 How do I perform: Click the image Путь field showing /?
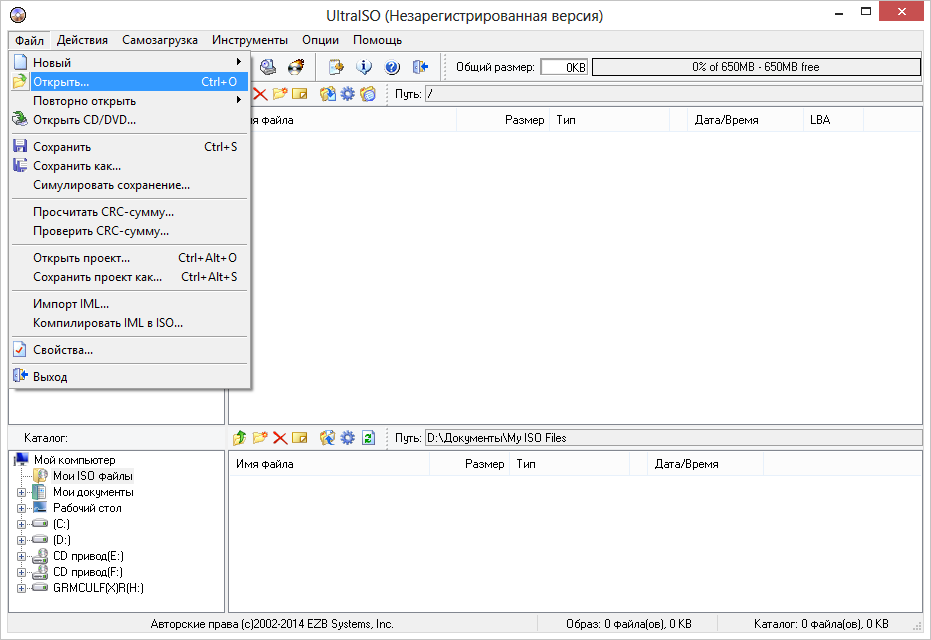(x=673, y=94)
